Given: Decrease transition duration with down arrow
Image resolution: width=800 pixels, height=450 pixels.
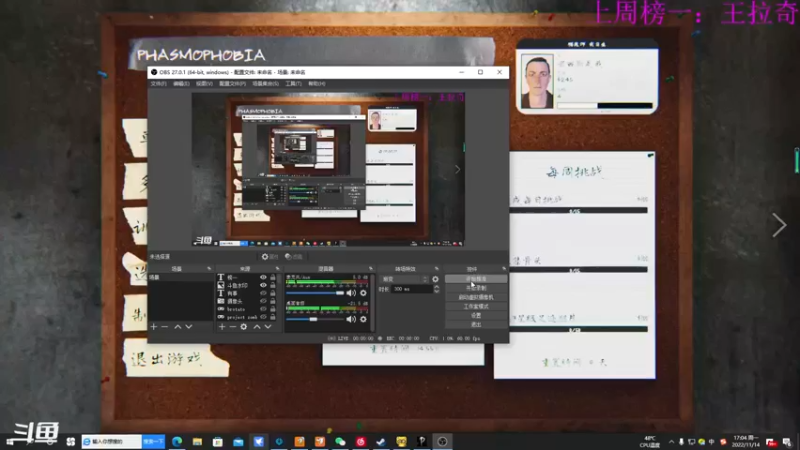Looking at the screenshot, I should [x=436, y=291].
